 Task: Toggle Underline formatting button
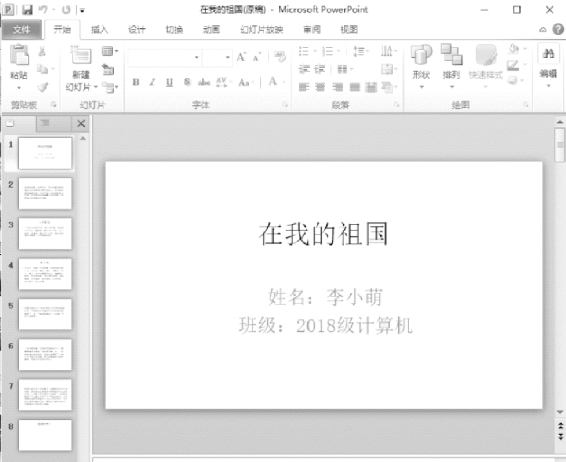(169, 82)
